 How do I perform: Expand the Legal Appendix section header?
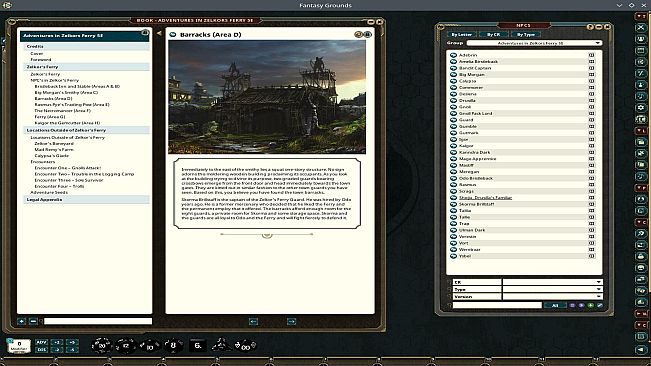[x=86, y=200]
